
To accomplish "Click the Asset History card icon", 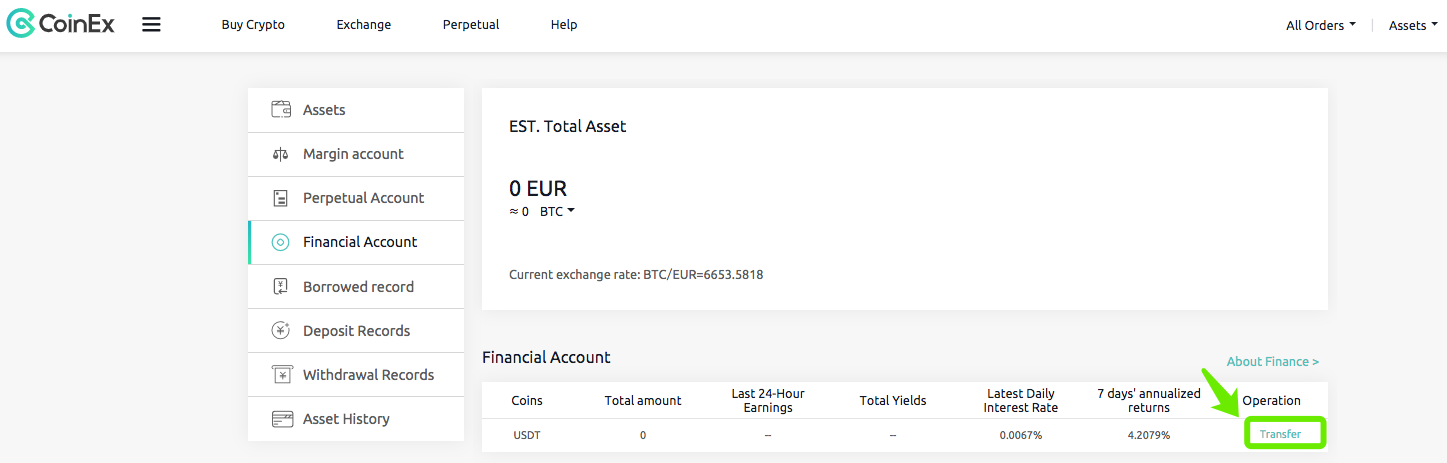I will 282,419.
